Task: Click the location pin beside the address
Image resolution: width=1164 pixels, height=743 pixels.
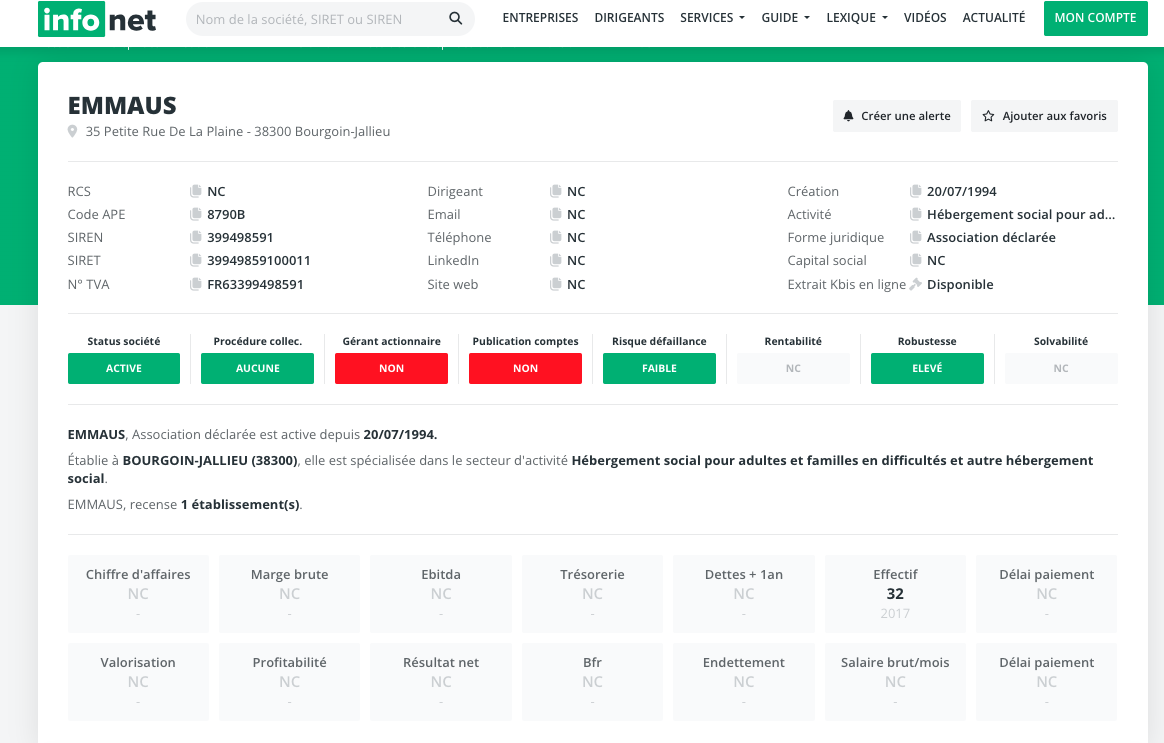Action: pos(72,131)
